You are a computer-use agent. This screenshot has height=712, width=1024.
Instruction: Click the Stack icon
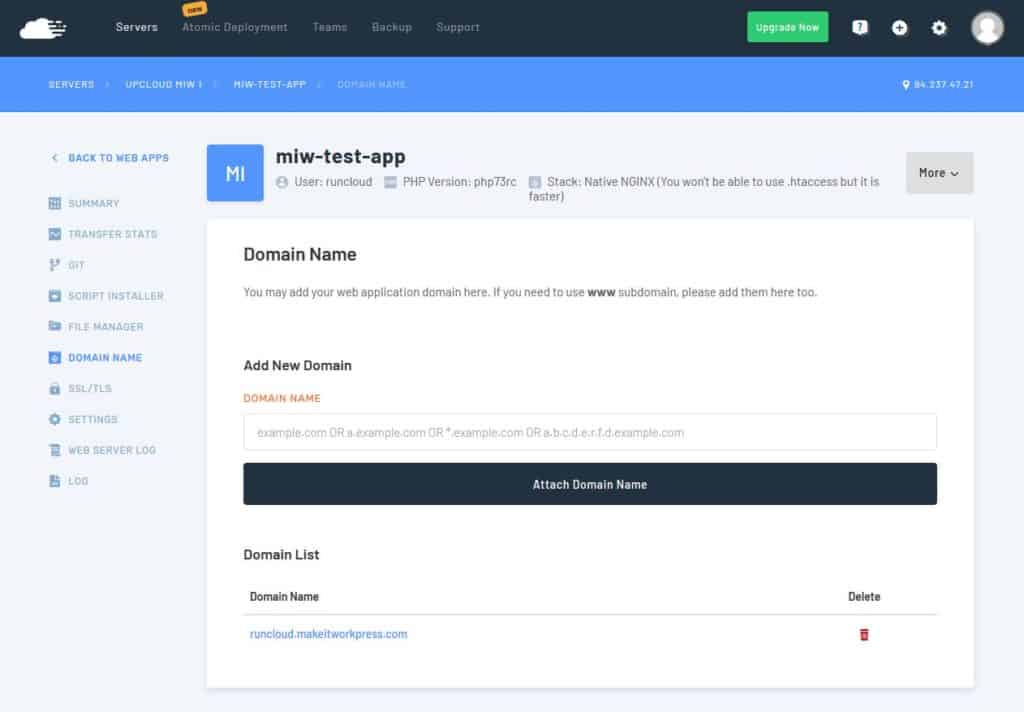click(x=535, y=182)
